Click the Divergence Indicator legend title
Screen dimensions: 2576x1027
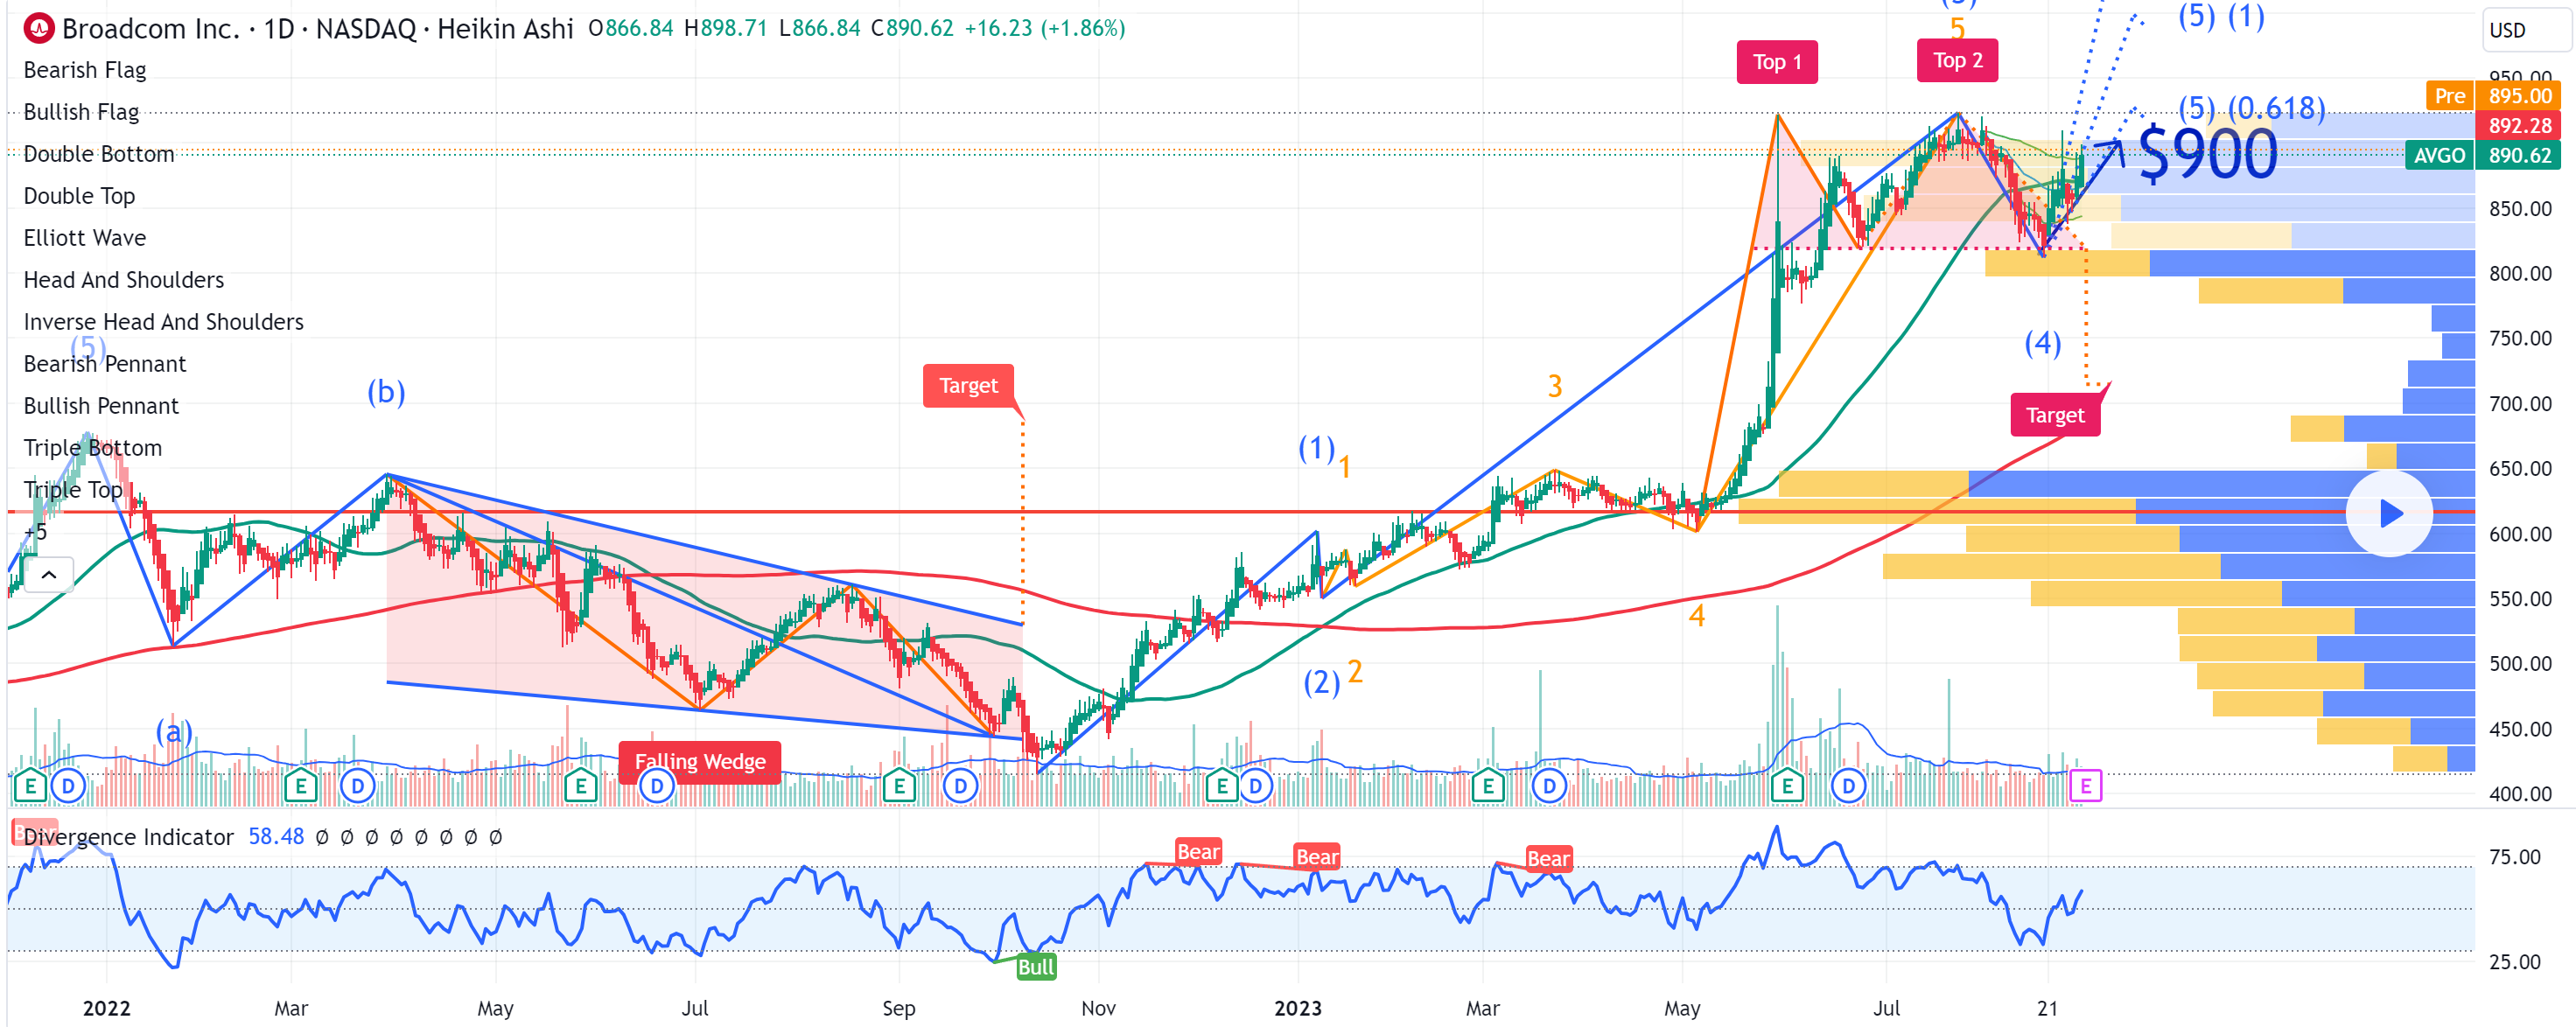click(128, 837)
